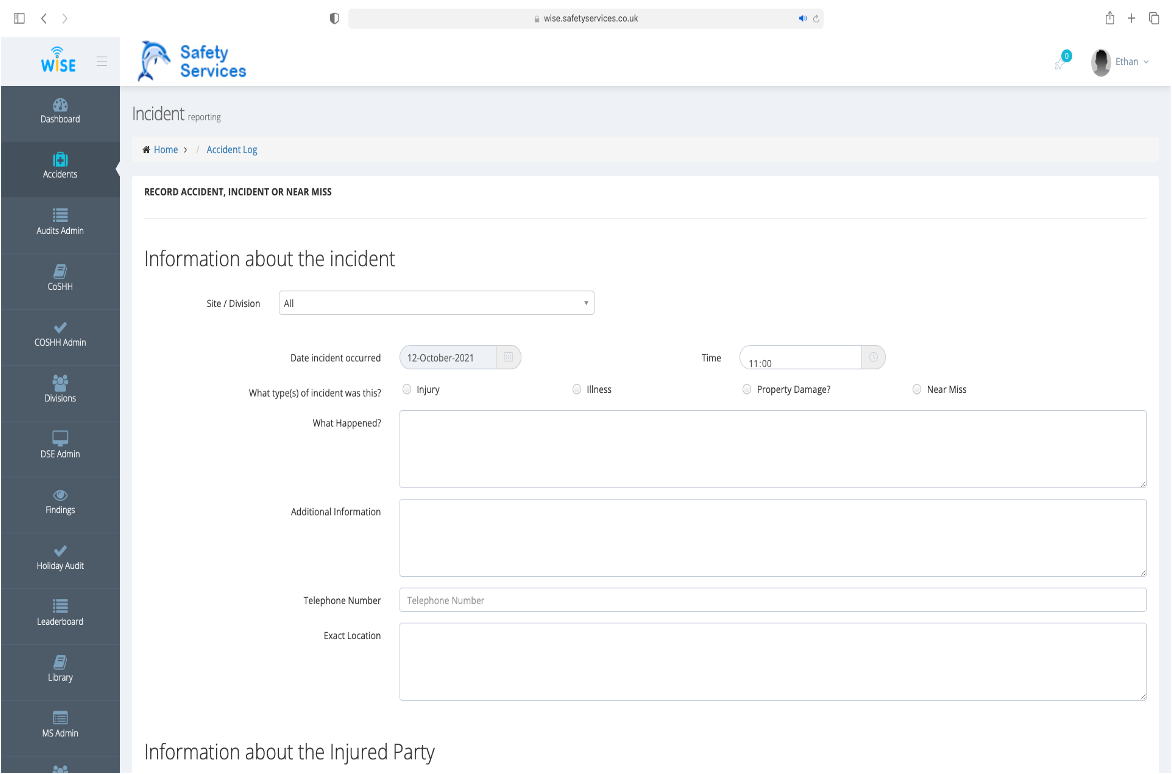1172x774 pixels.
Task: Click the browser sidebar toggle icon
Action: click(19, 19)
